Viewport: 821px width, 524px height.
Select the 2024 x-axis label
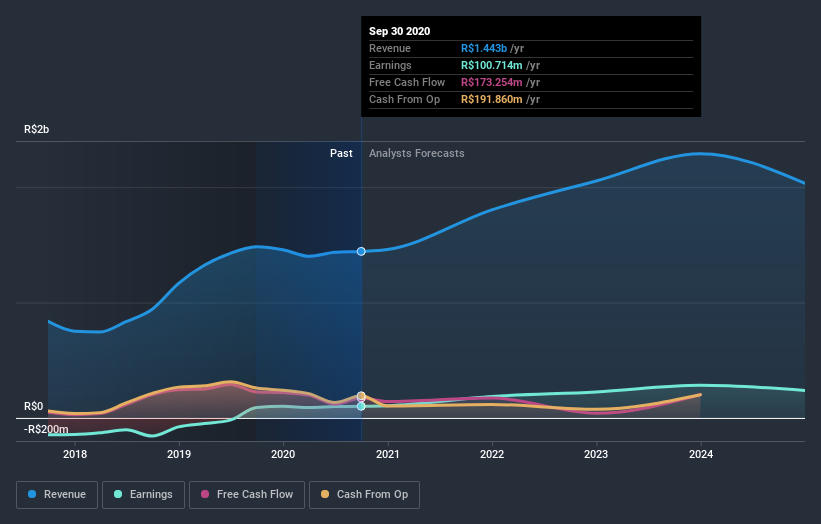pos(701,454)
